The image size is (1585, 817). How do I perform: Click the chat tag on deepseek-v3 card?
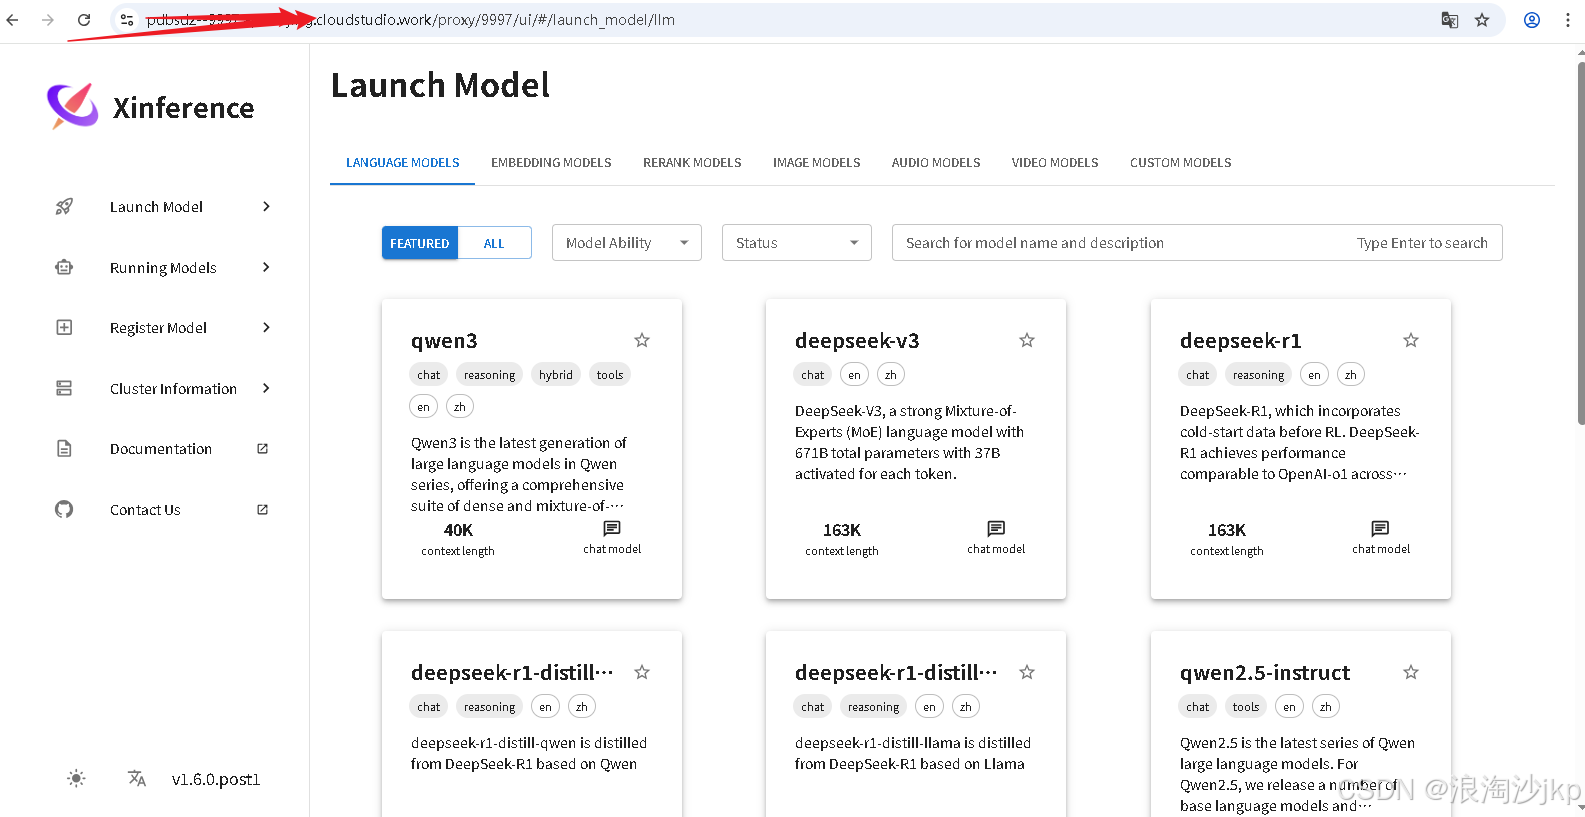pos(813,375)
